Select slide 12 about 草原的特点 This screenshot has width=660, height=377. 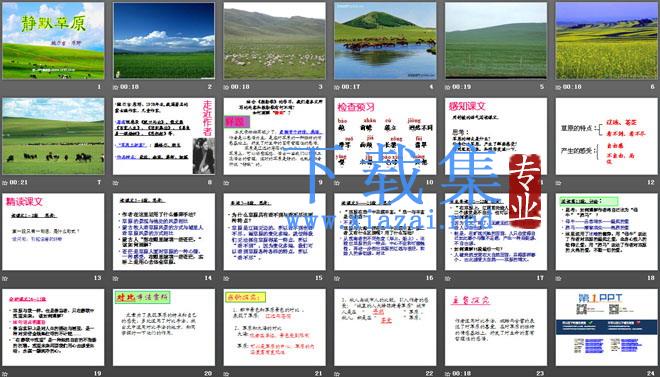607,136
